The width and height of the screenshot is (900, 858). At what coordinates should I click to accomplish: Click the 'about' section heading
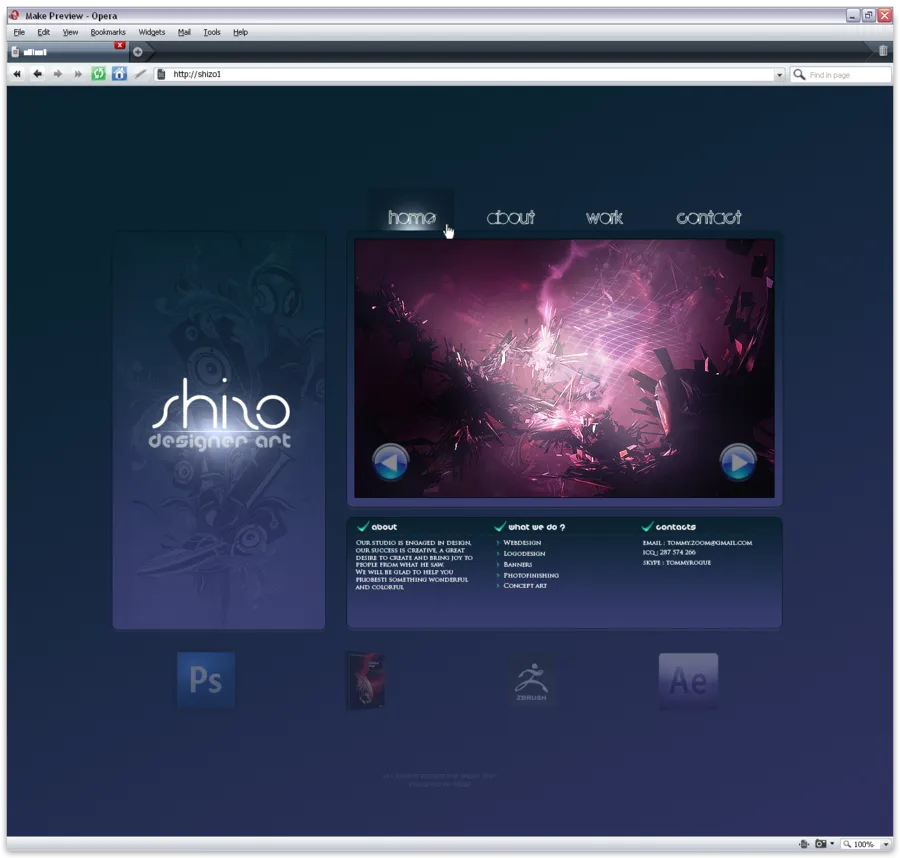point(384,527)
